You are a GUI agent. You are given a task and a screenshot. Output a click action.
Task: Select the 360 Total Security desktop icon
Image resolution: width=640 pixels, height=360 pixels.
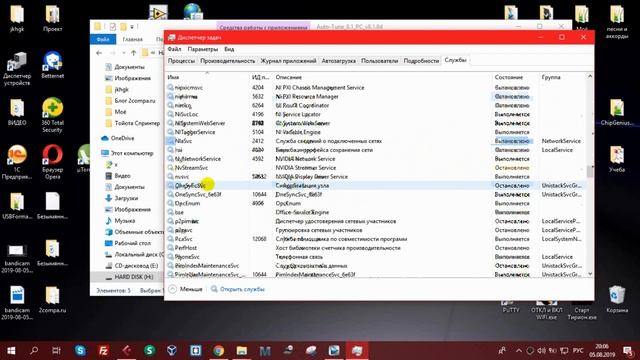tap(52, 115)
